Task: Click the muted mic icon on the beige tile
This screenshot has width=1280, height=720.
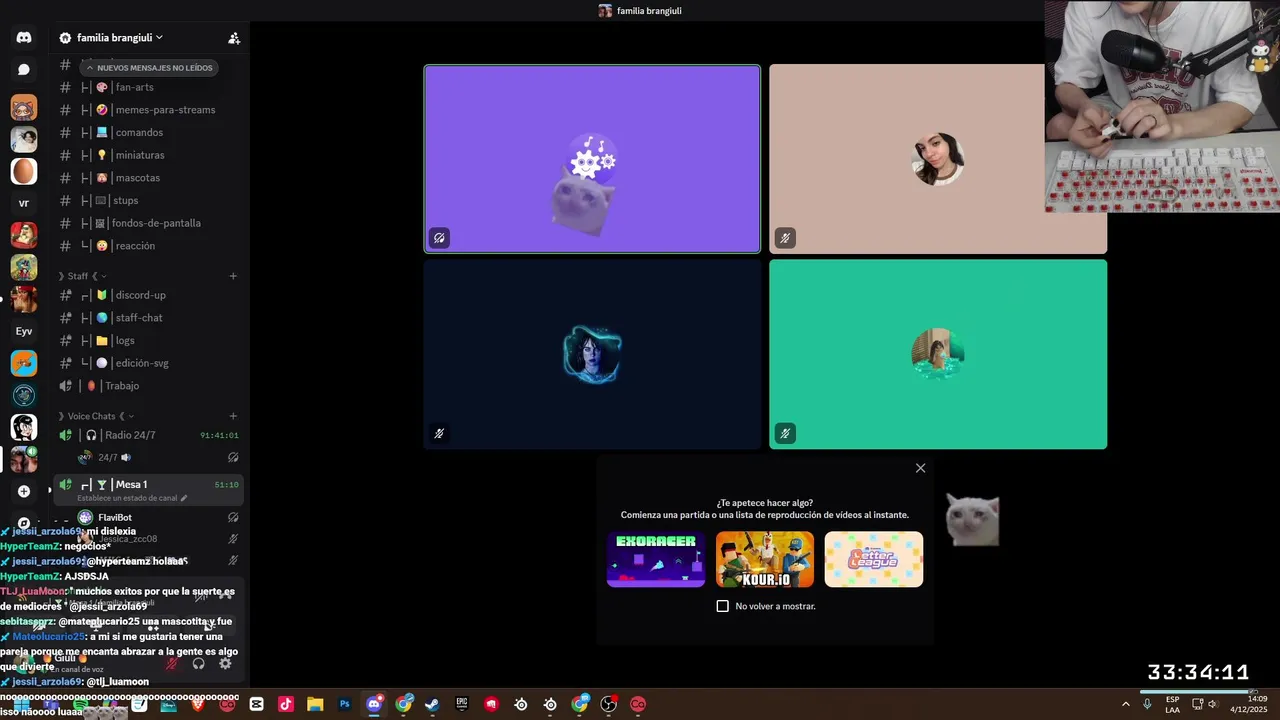Action: (x=785, y=238)
